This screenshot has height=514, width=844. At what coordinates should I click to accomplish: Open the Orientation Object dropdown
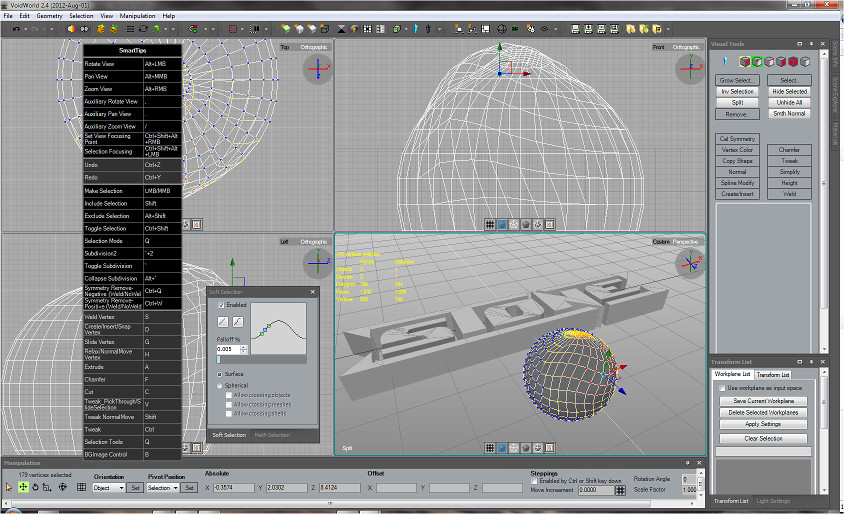pos(107,488)
